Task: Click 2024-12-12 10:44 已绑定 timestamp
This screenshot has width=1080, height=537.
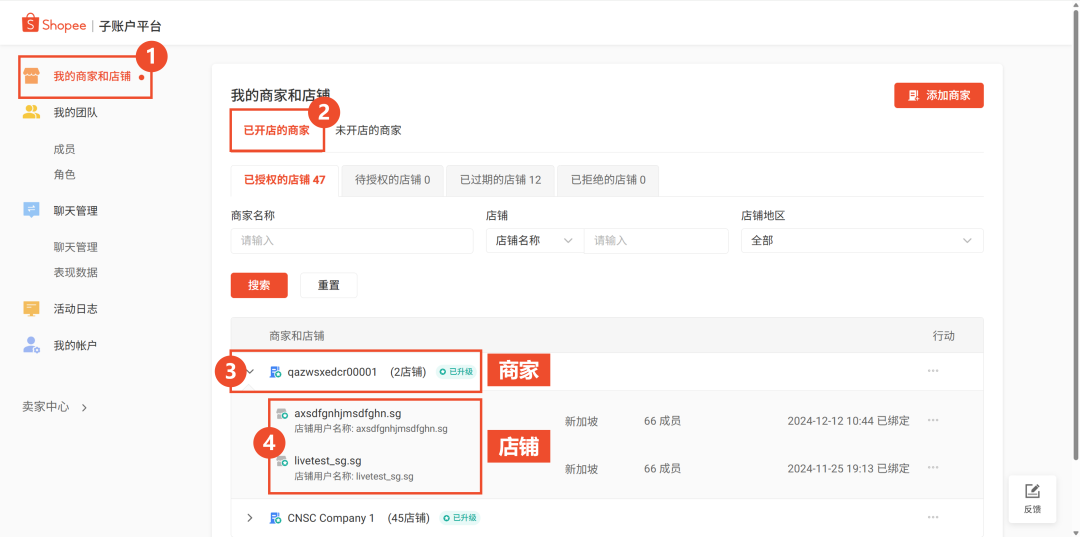Action: (849, 421)
